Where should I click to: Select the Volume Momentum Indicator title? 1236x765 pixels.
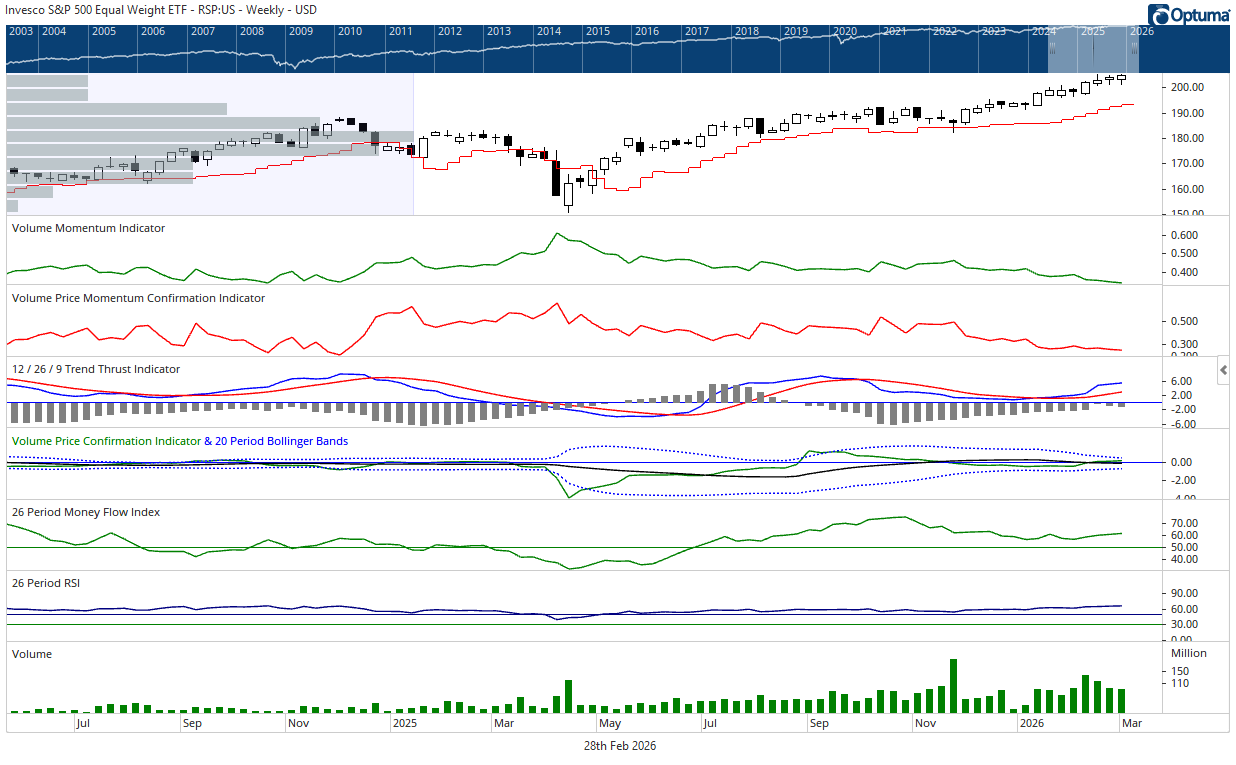88,228
